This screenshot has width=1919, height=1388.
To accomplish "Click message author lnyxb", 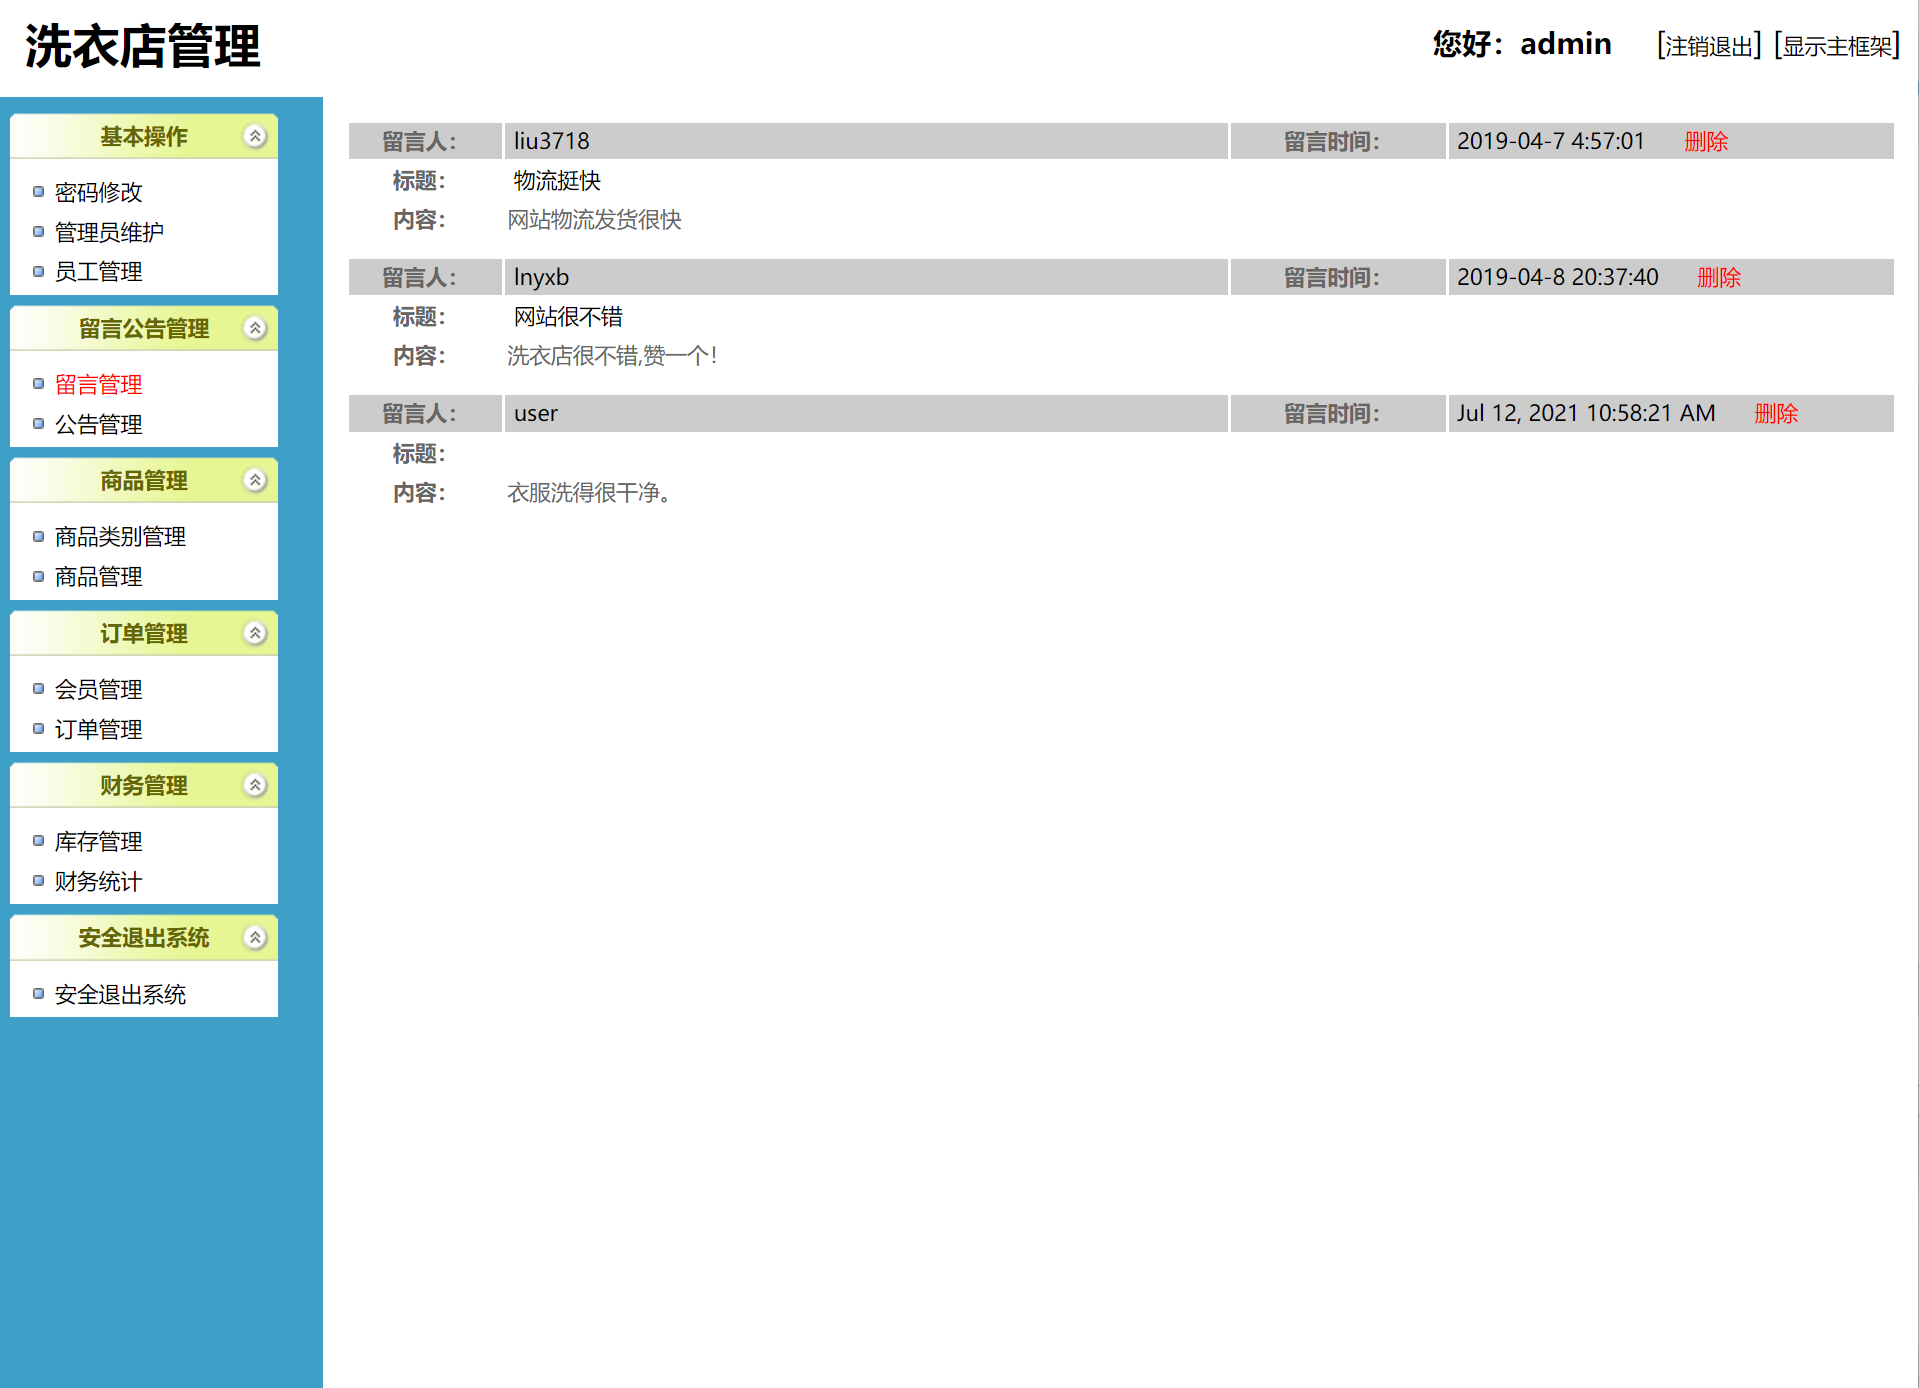I will tap(541, 278).
